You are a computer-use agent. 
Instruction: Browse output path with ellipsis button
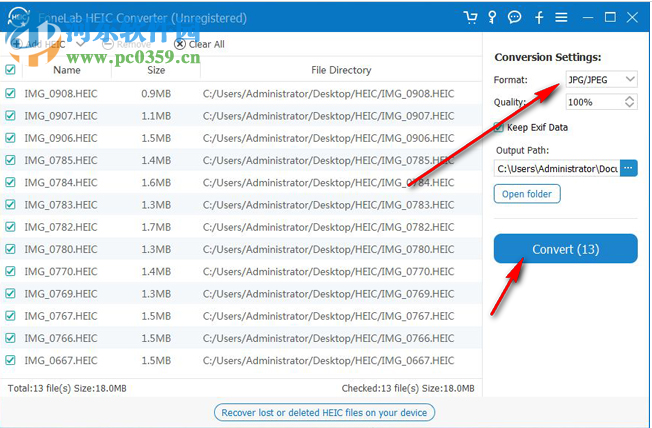pos(628,168)
